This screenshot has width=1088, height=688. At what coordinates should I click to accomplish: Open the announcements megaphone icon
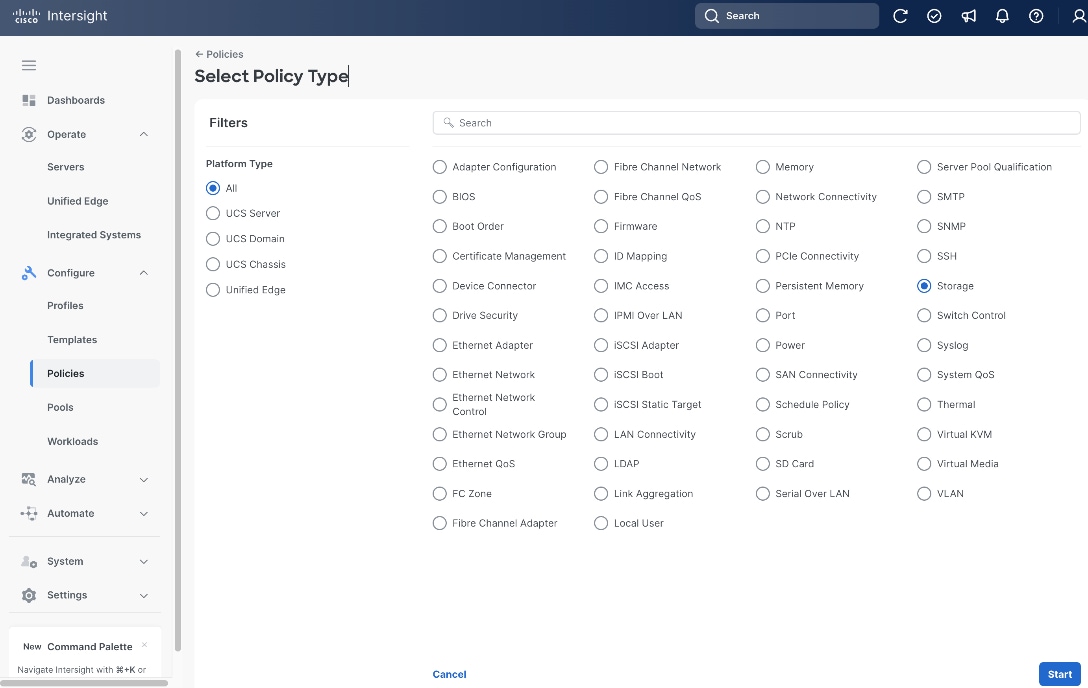click(x=968, y=16)
